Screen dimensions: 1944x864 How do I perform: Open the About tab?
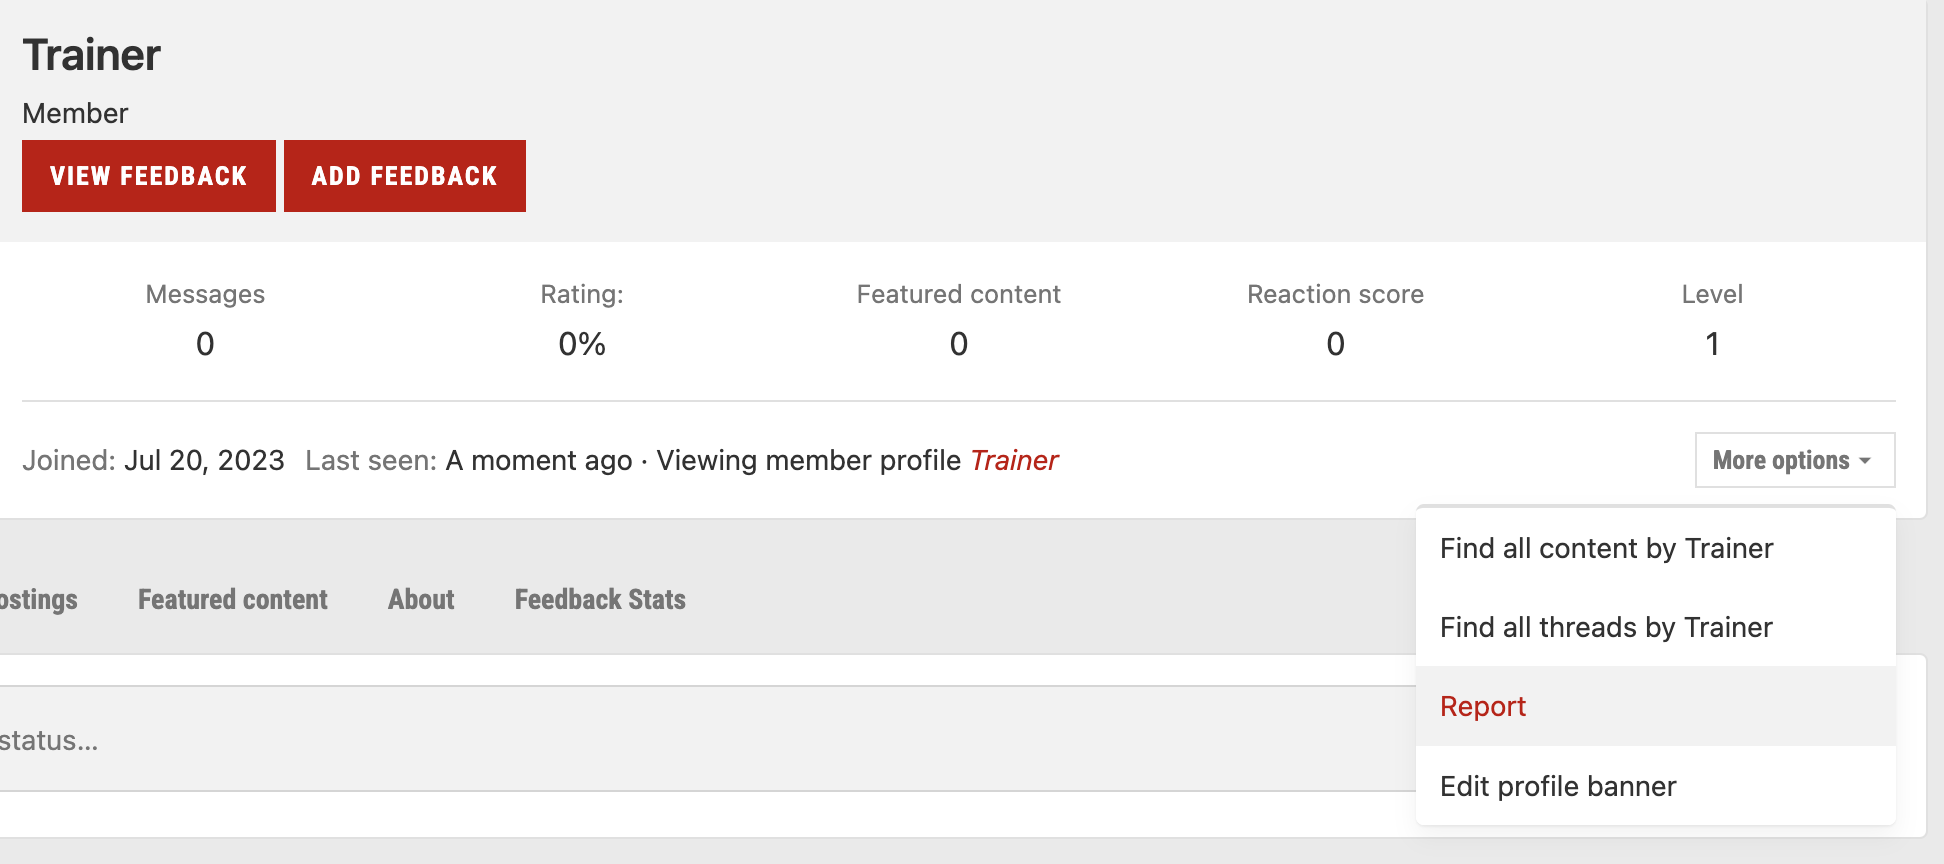[421, 599]
